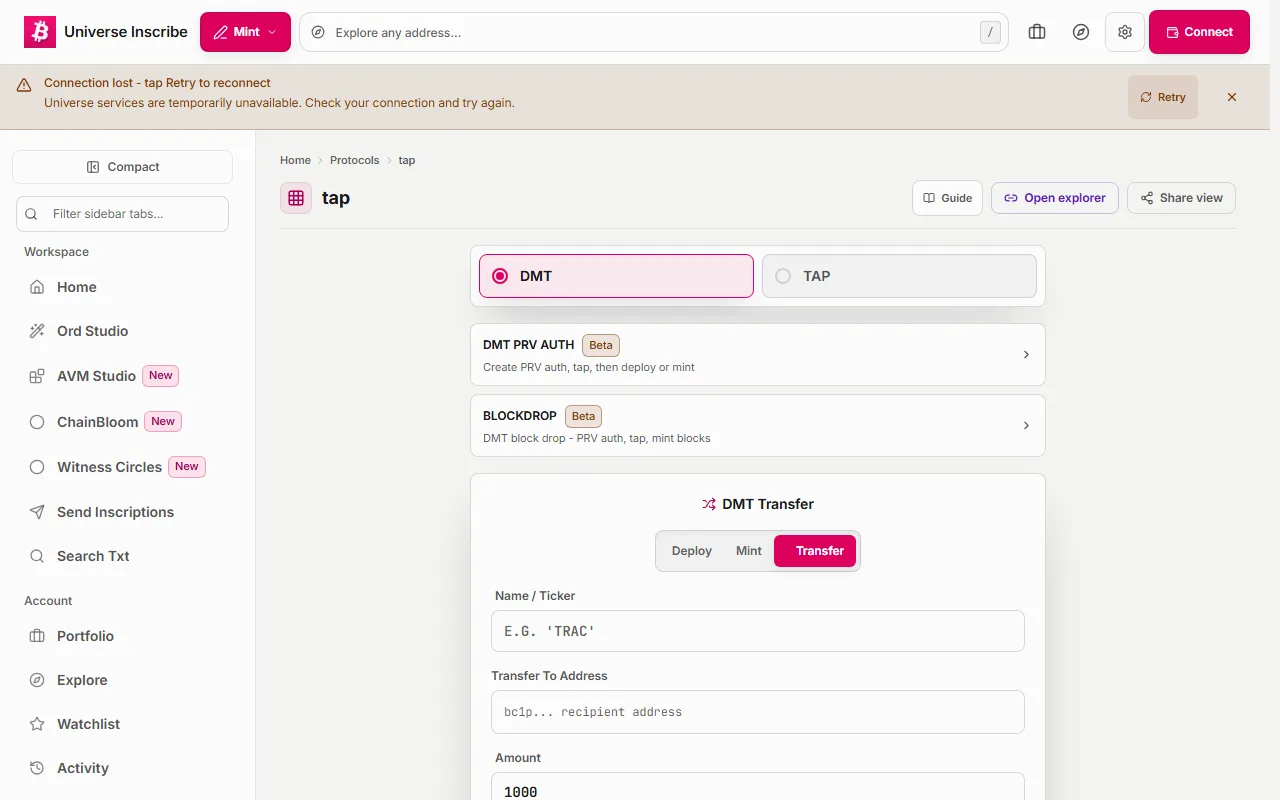
Task: Click the DMT Transfer shuffle icon
Action: pyautogui.click(x=709, y=504)
